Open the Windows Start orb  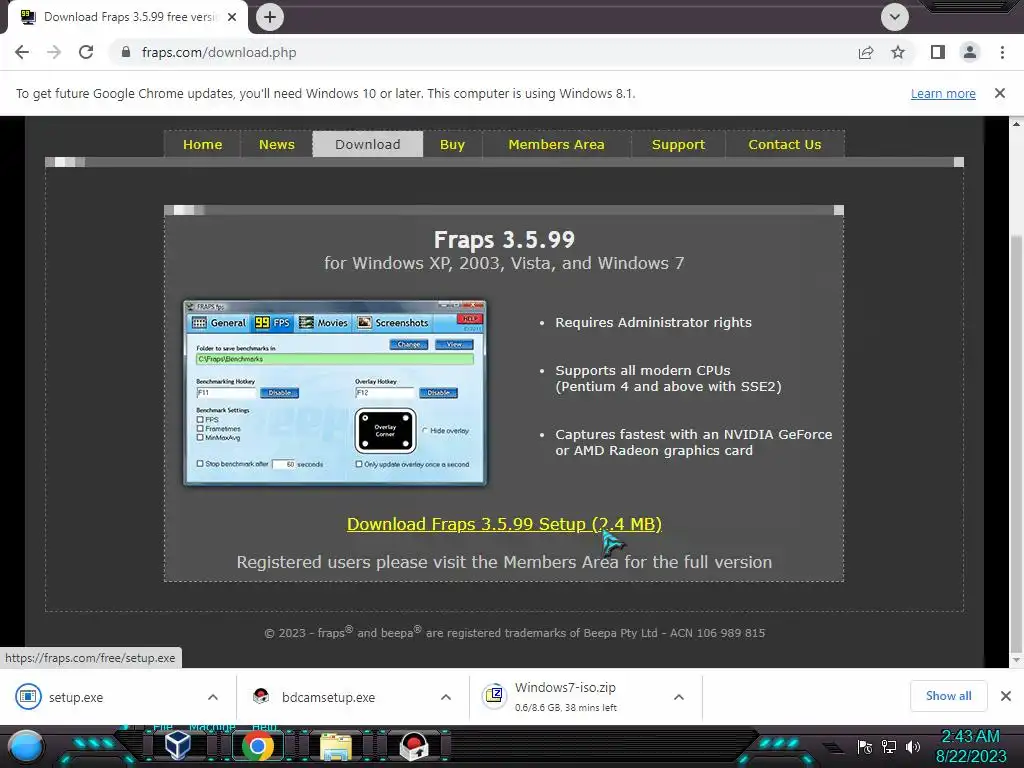tap(26, 746)
